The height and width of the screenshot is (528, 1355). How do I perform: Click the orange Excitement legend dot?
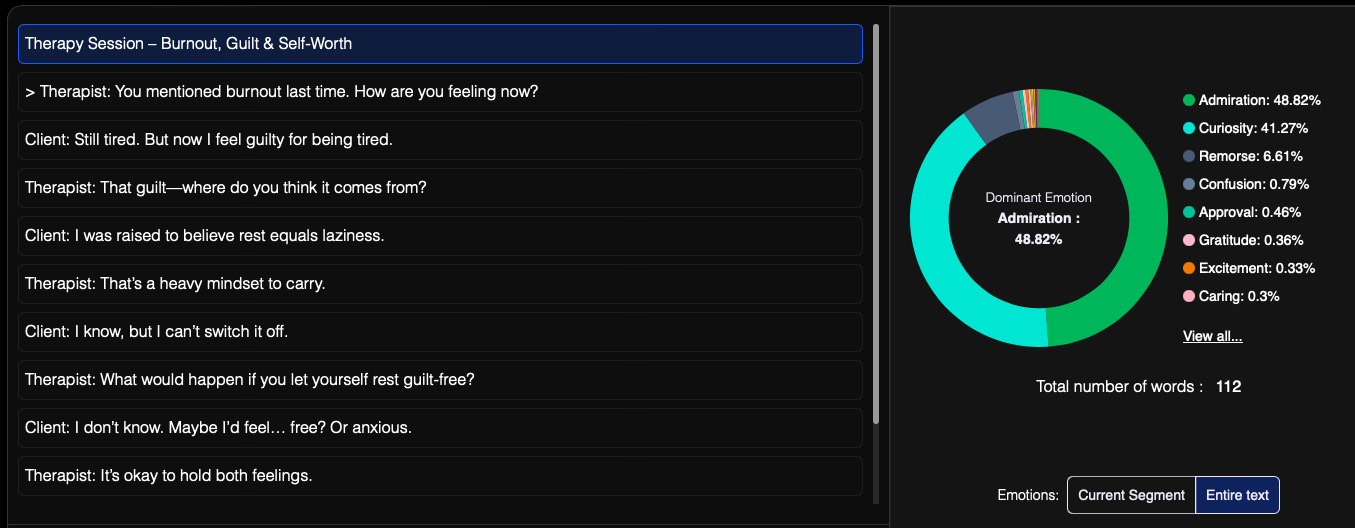coord(1189,268)
